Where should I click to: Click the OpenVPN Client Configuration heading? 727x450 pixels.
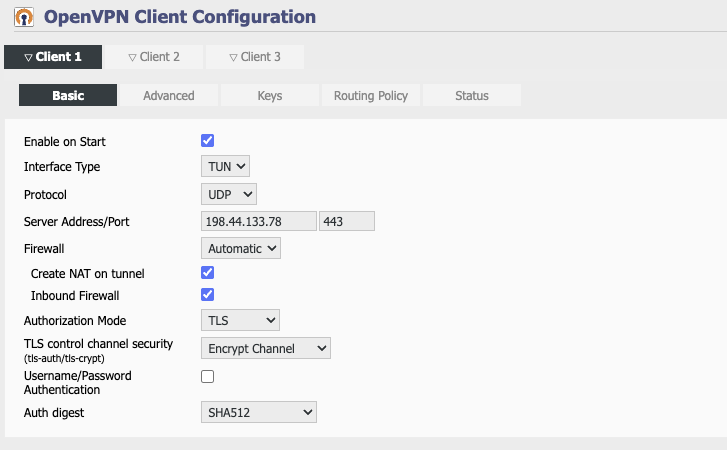point(180,17)
